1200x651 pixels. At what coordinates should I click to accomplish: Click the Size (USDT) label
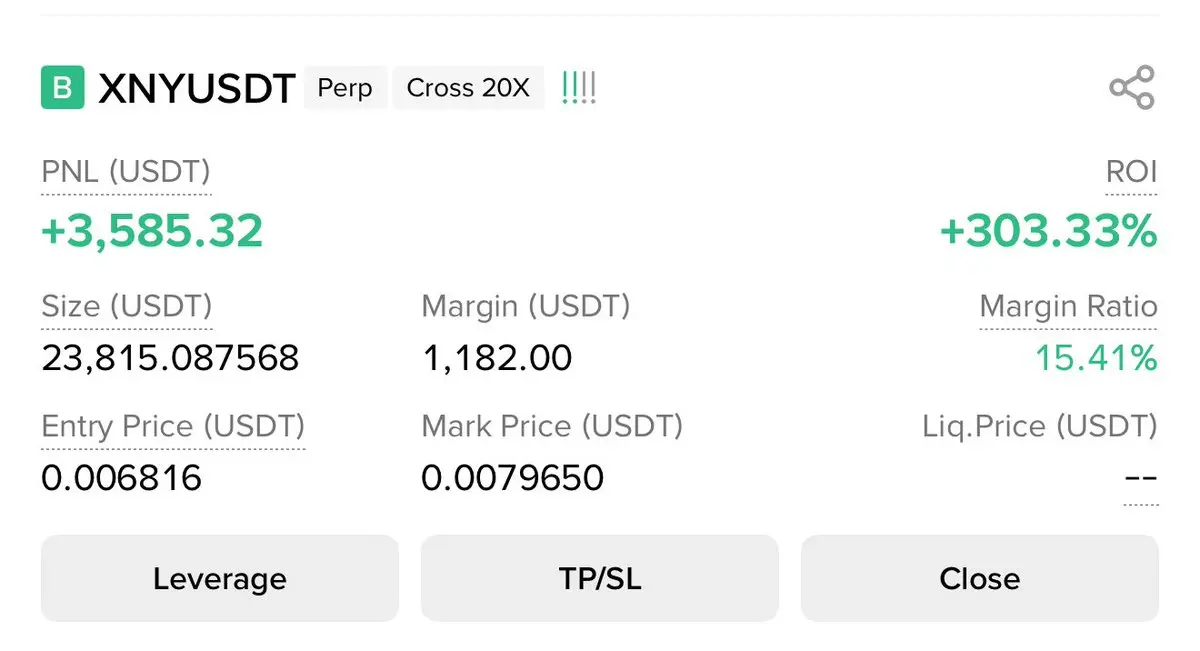[x=127, y=306]
